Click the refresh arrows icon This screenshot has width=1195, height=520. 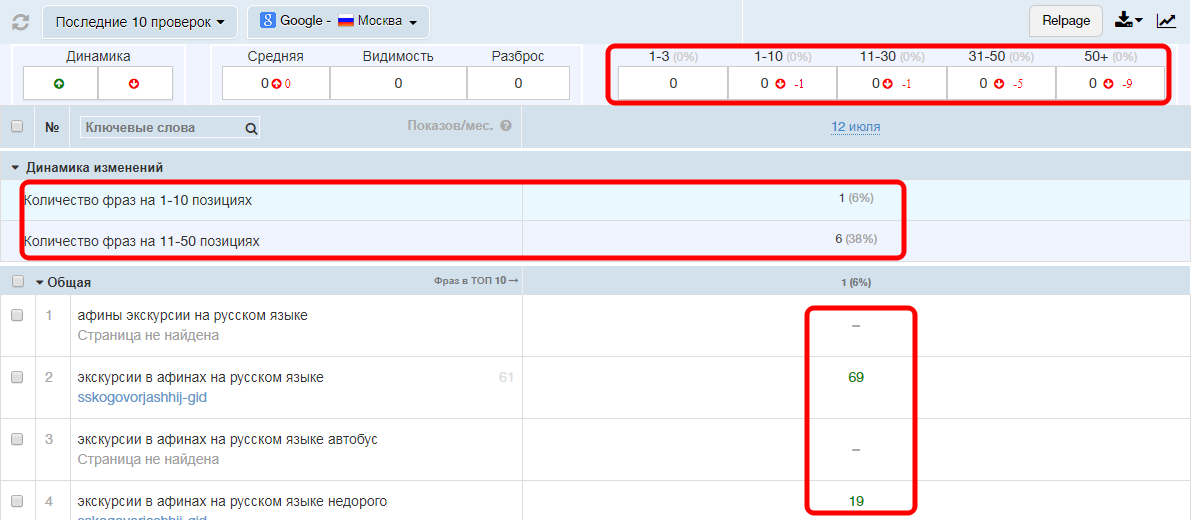click(20, 21)
